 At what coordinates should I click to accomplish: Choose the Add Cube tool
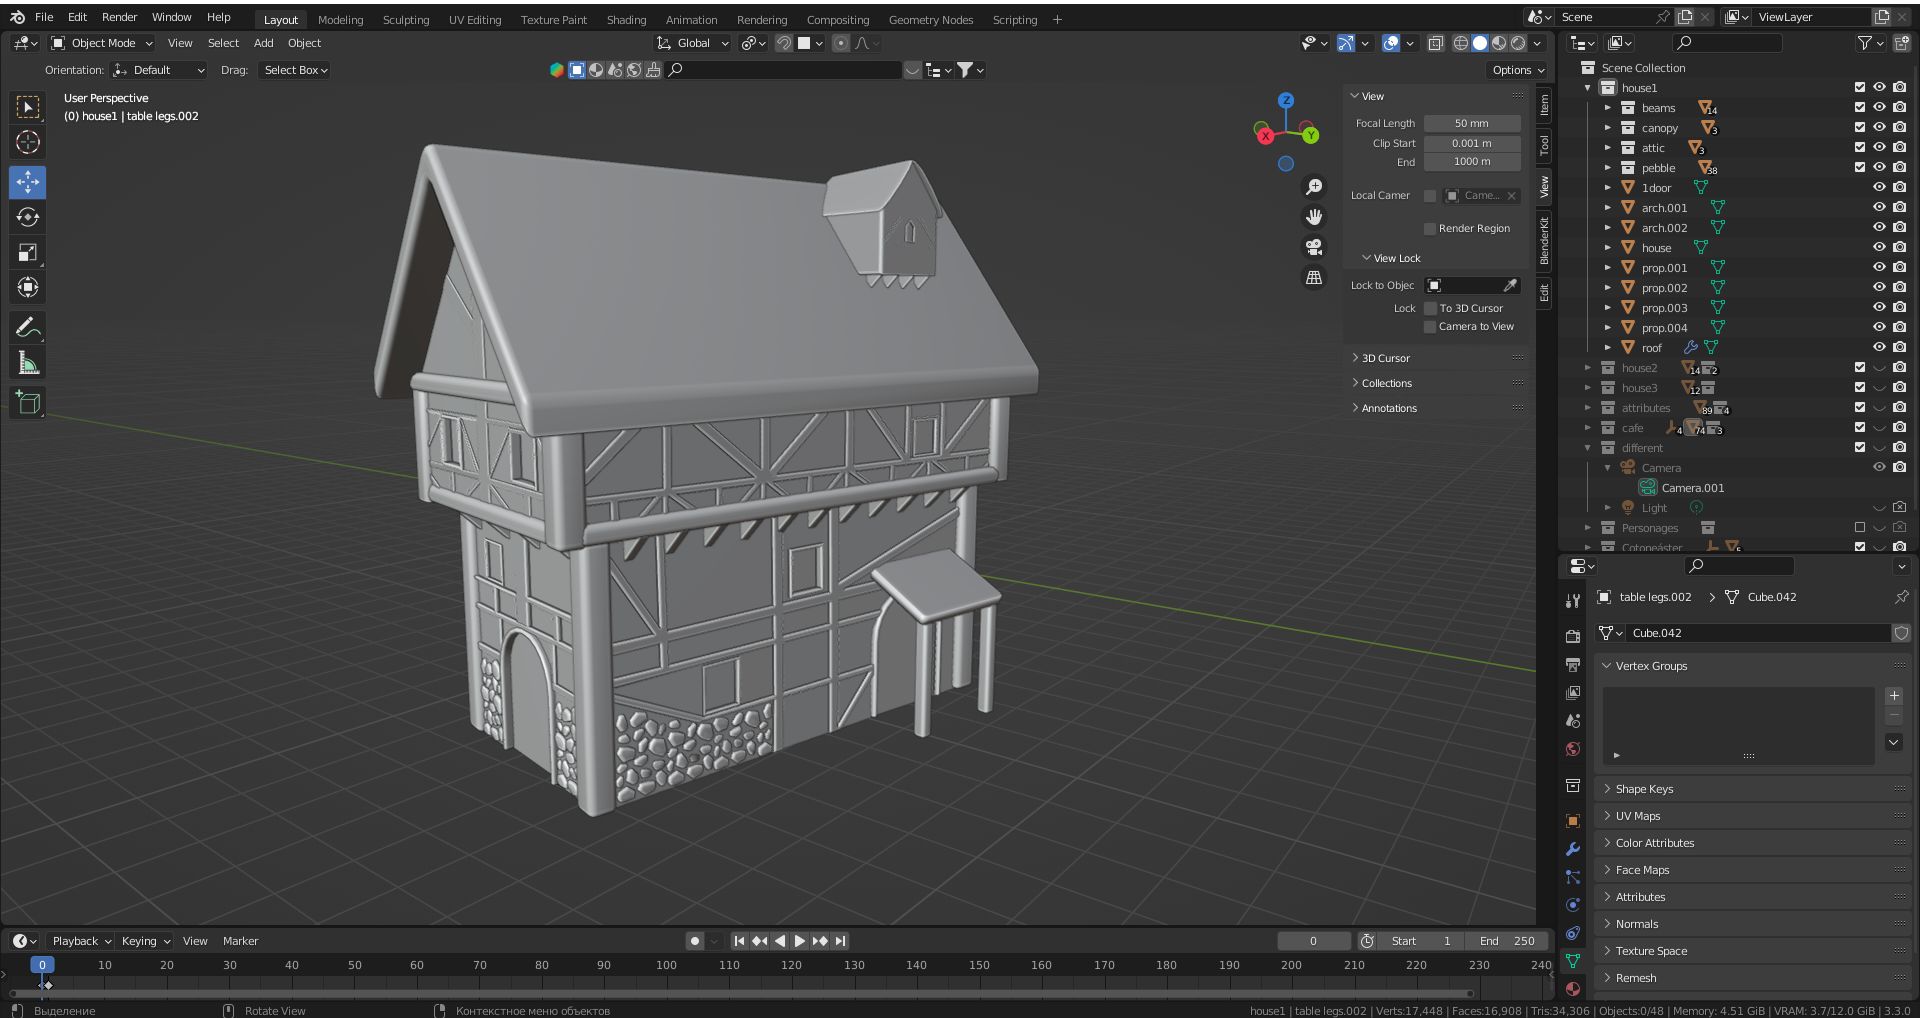pyautogui.click(x=28, y=403)
